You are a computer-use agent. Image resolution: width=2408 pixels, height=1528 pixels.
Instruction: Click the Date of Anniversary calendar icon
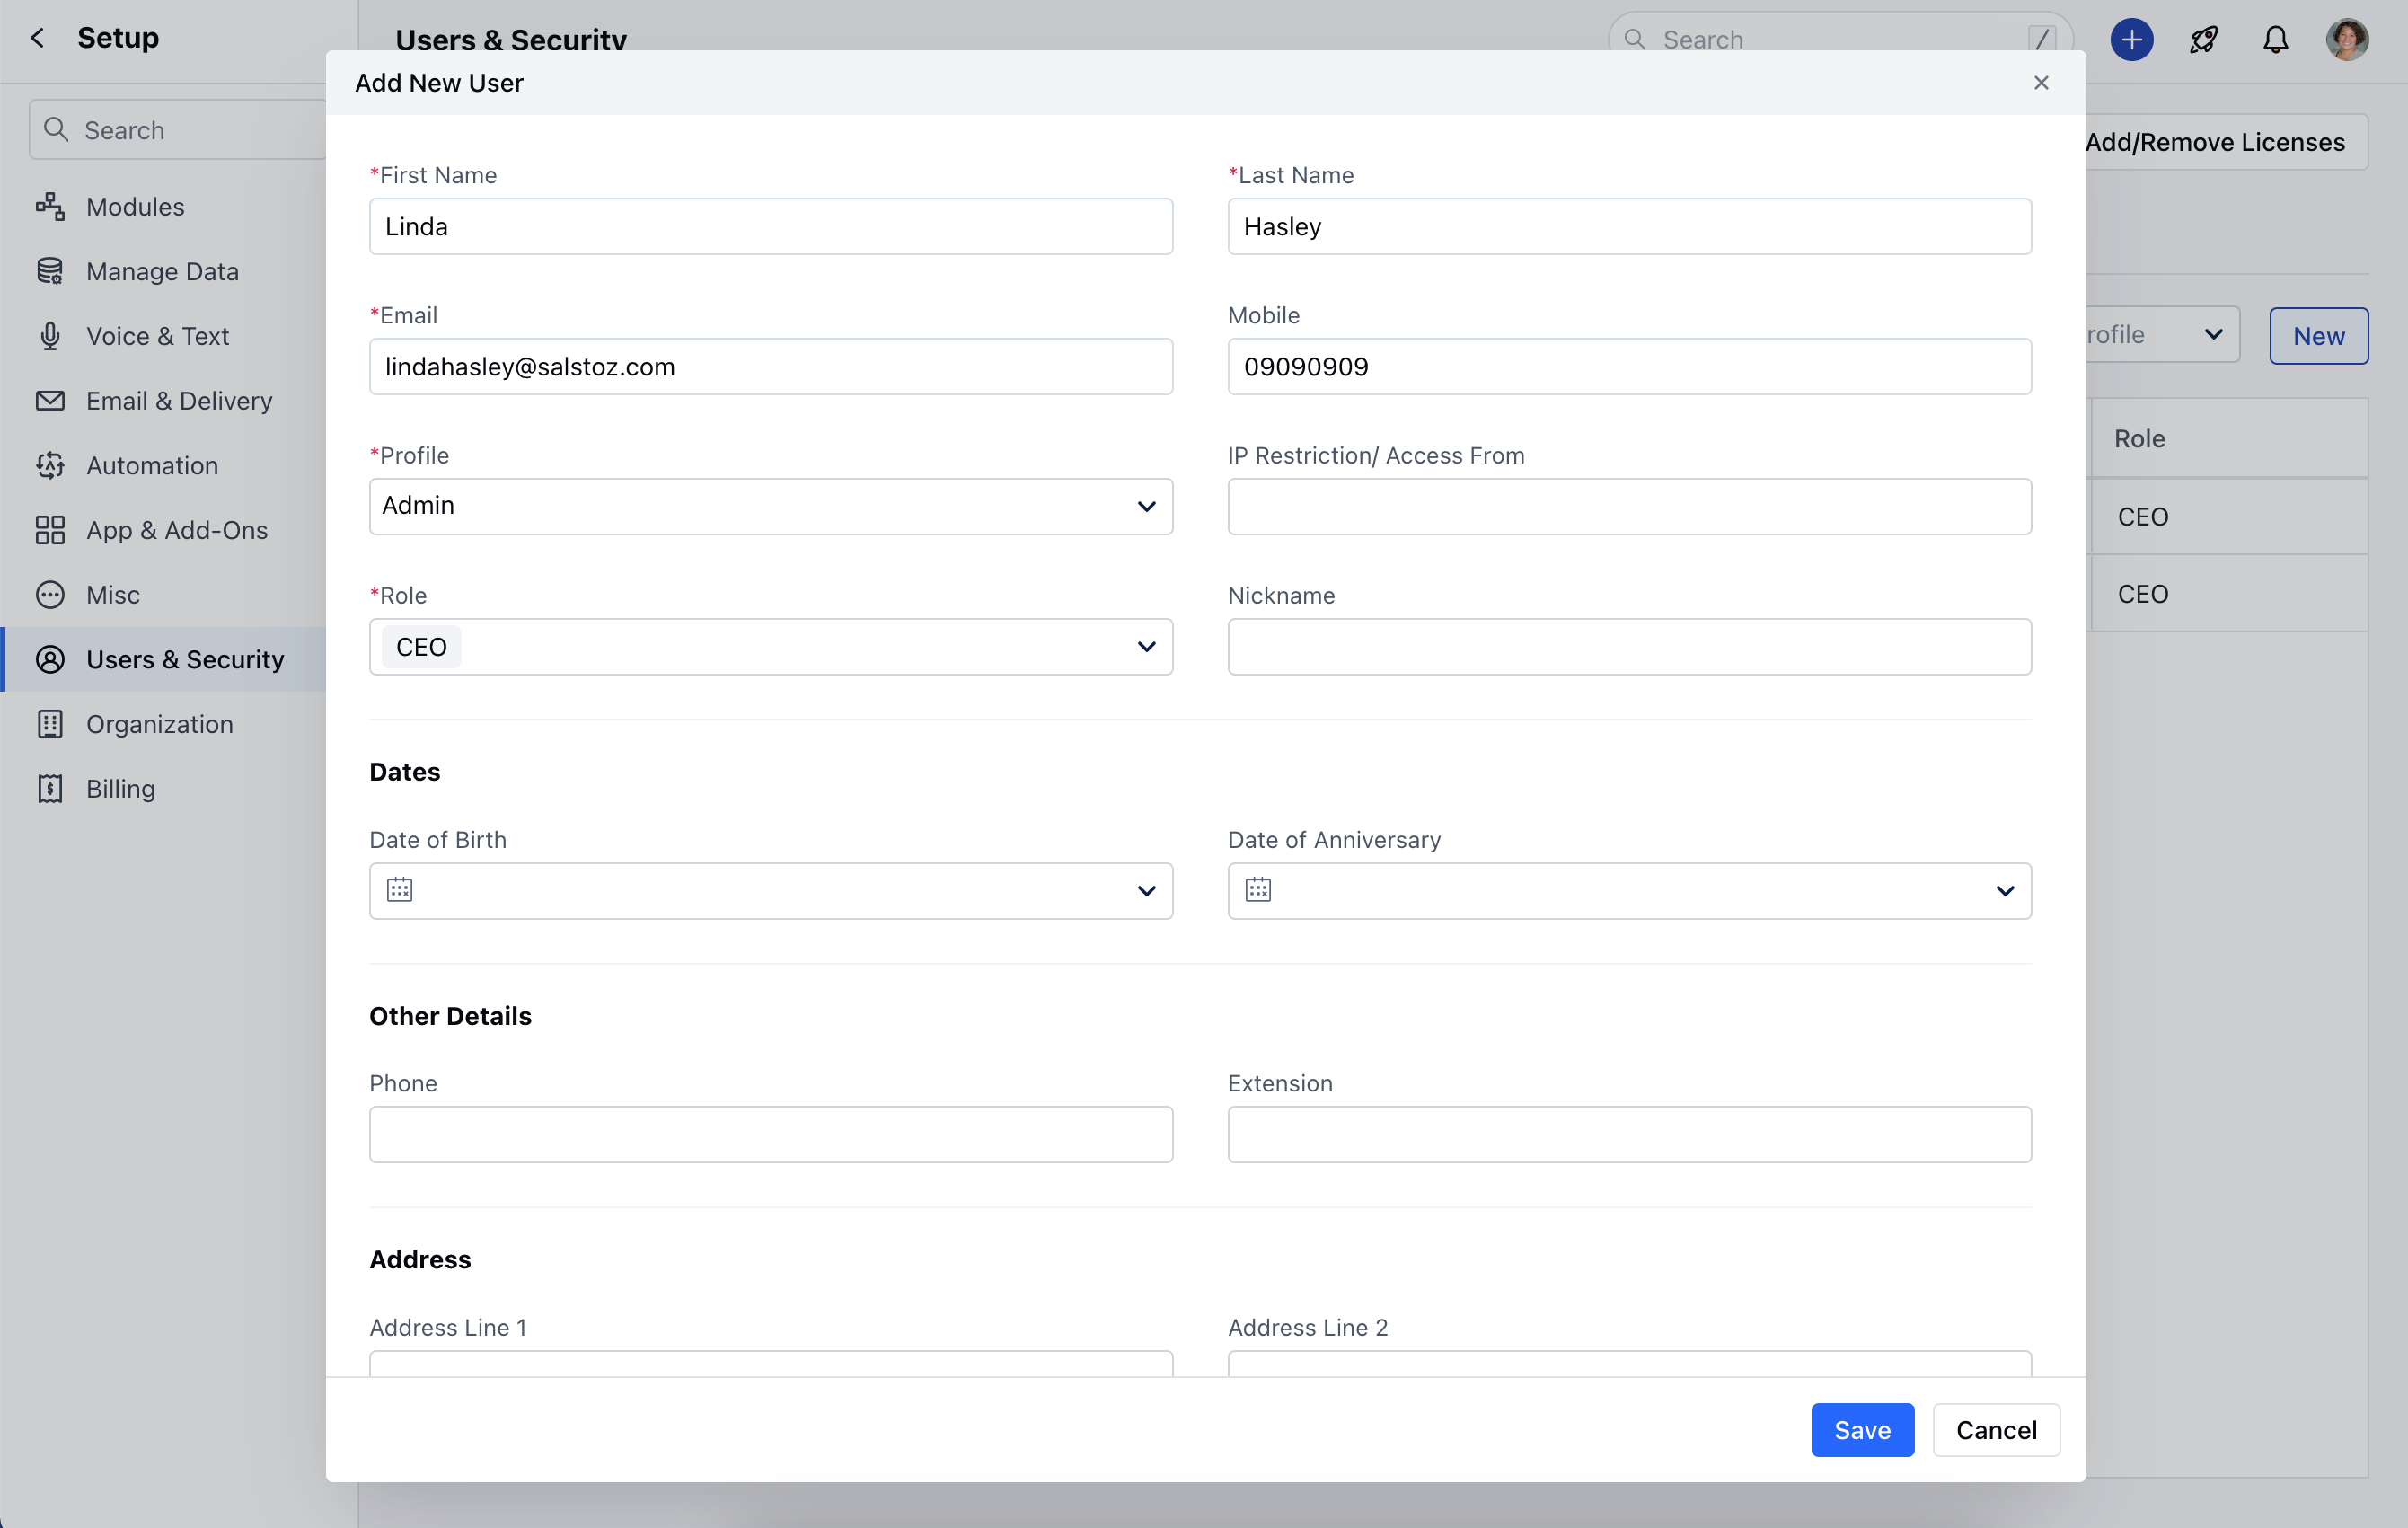click(1258, 890)
